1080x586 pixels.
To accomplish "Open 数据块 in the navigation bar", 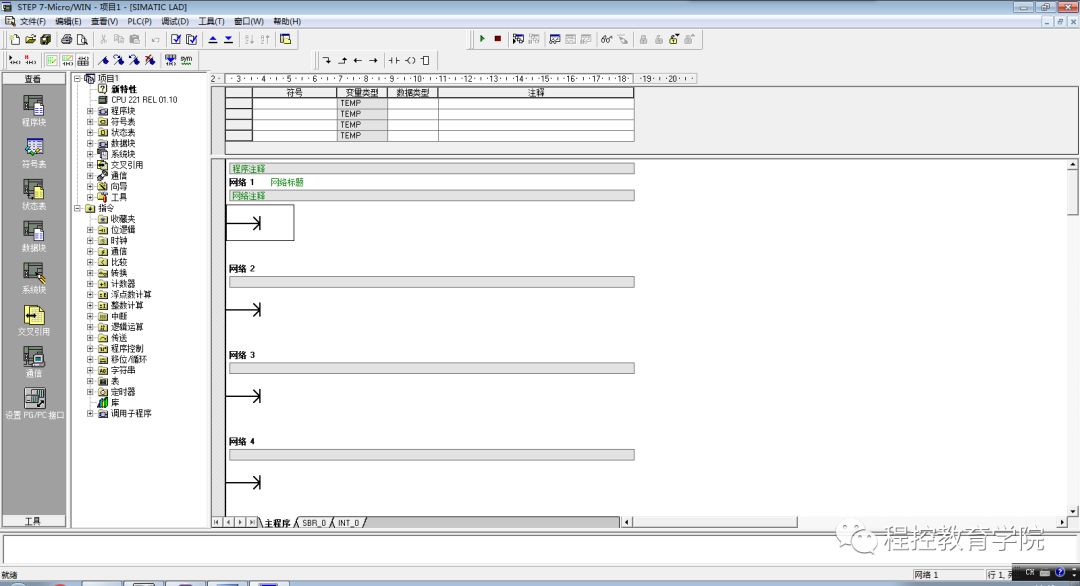I will tap(34, 236).
